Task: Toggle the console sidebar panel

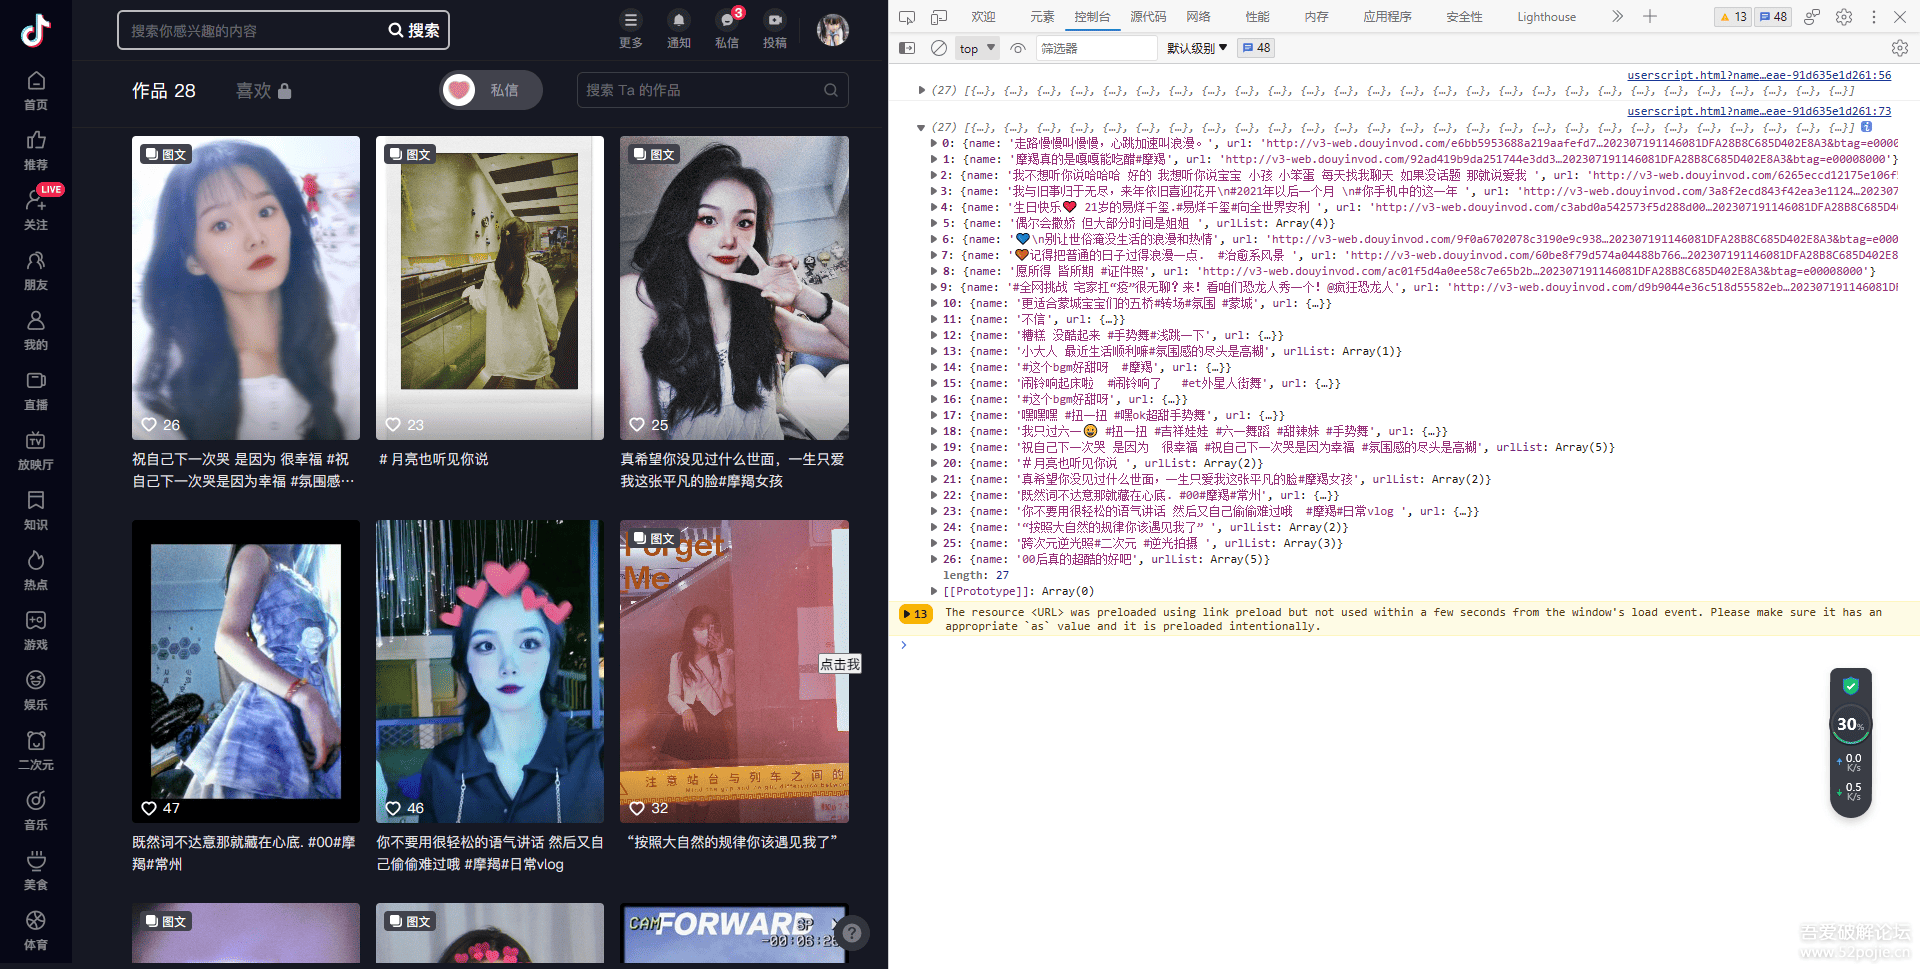Action: [x=907, y=48]
